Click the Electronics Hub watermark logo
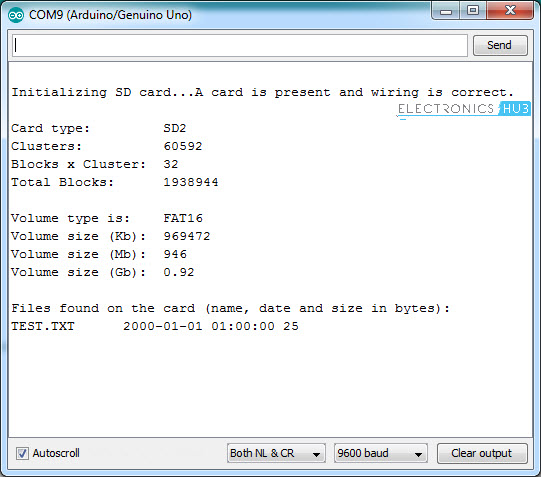The image size is (541, 477). tap(463, 109)
